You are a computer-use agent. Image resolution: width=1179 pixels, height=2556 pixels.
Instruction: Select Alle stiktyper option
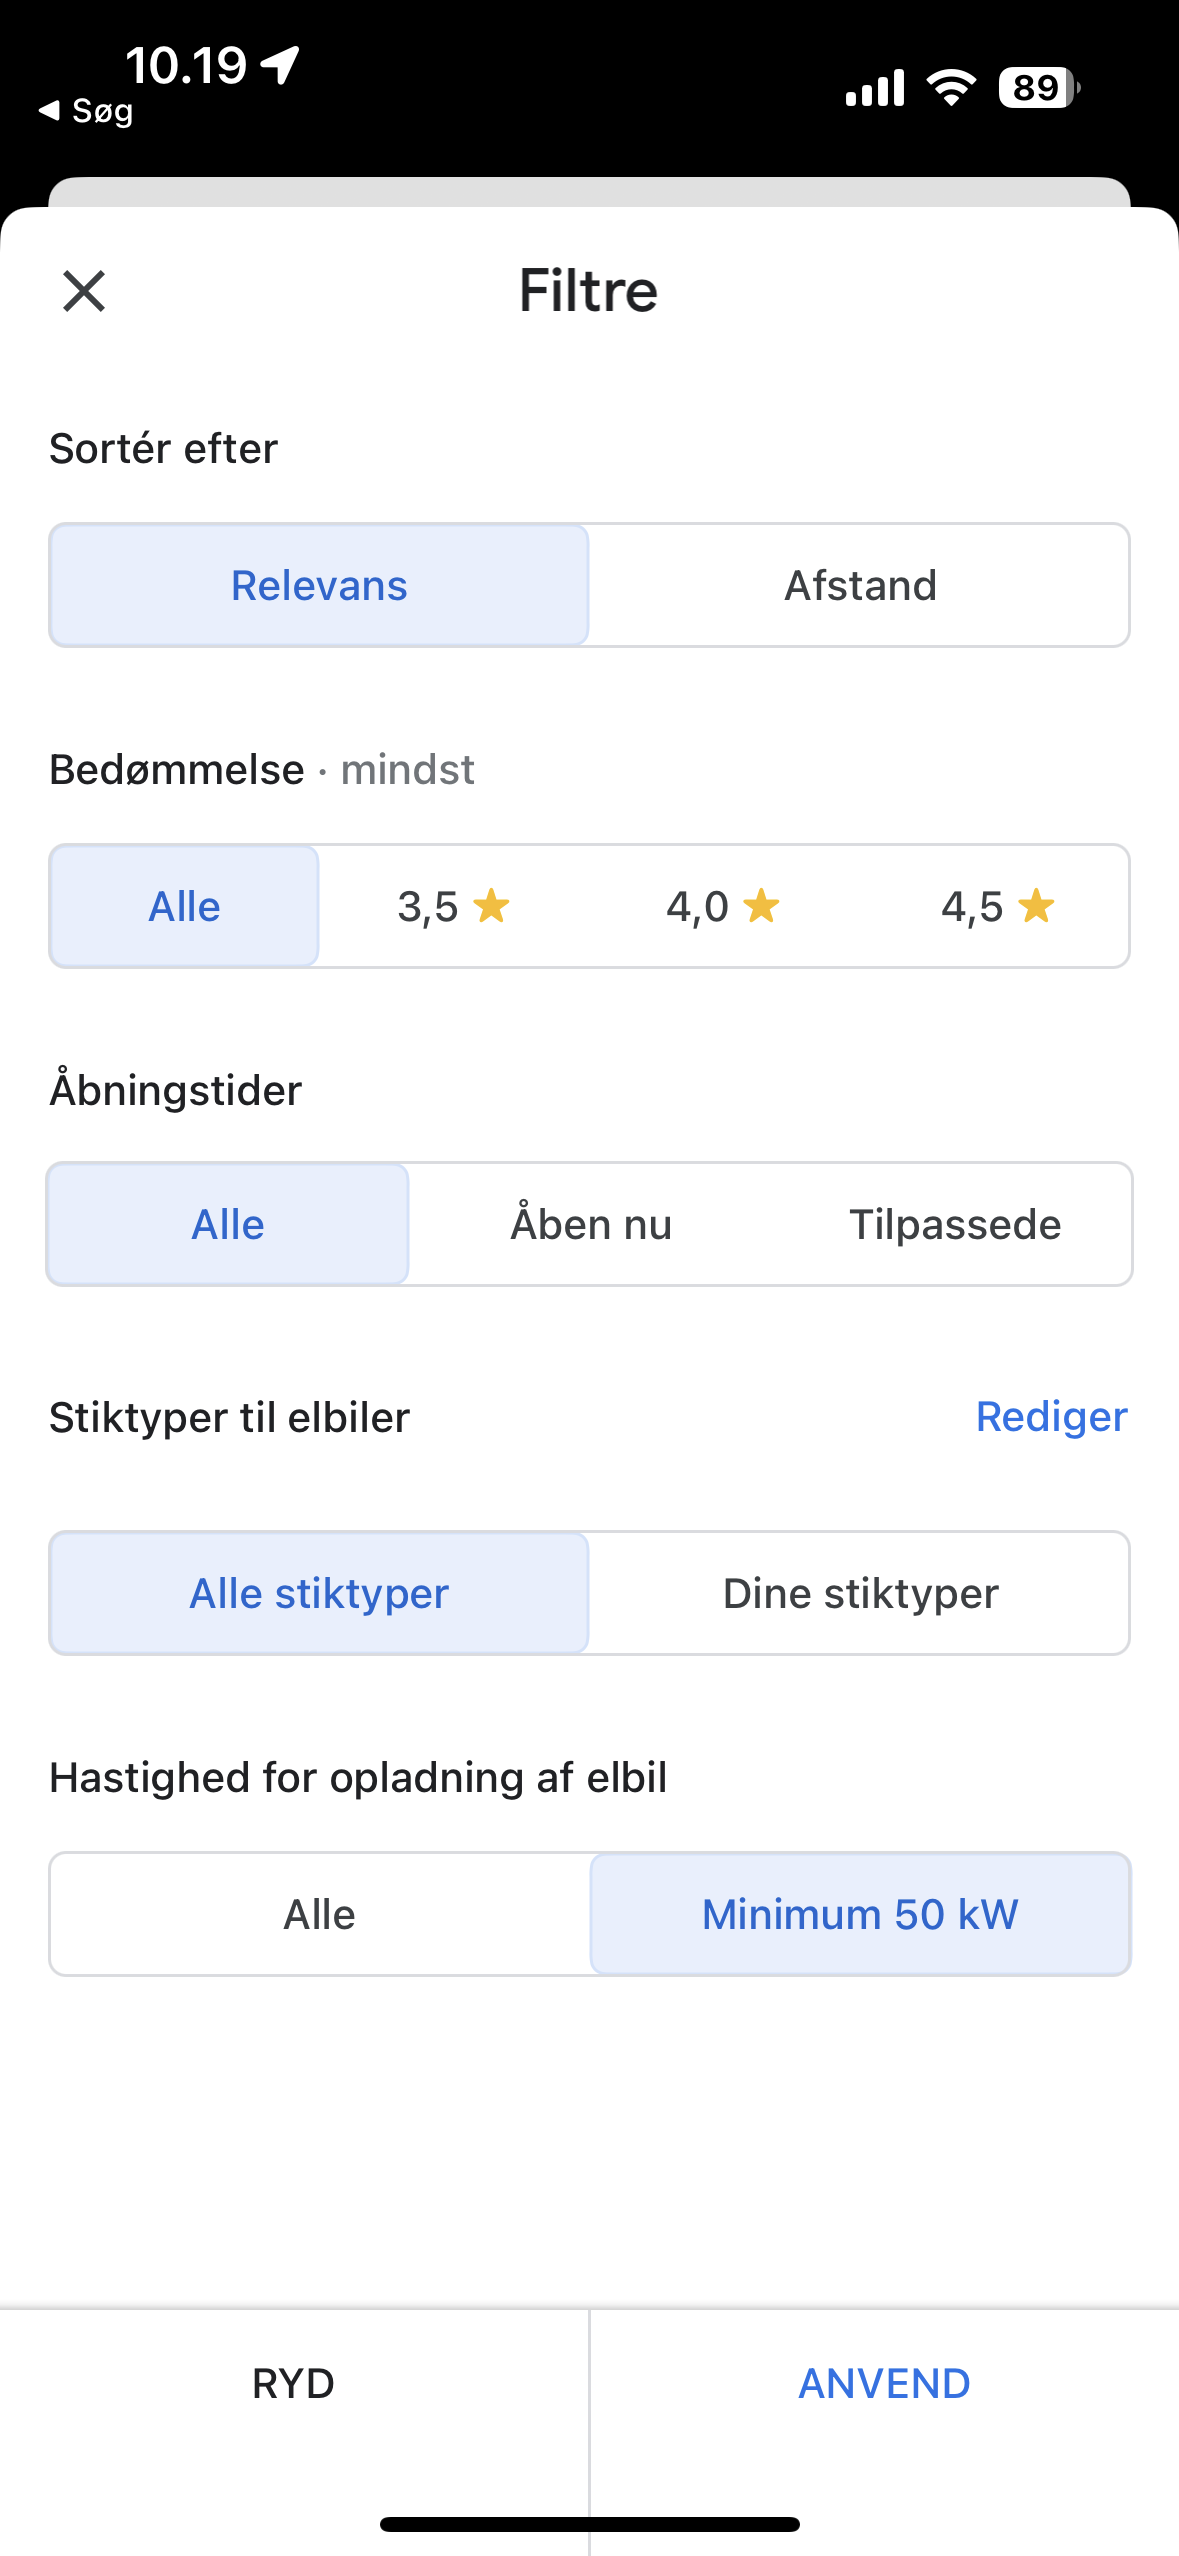(x=319, y=1593)
